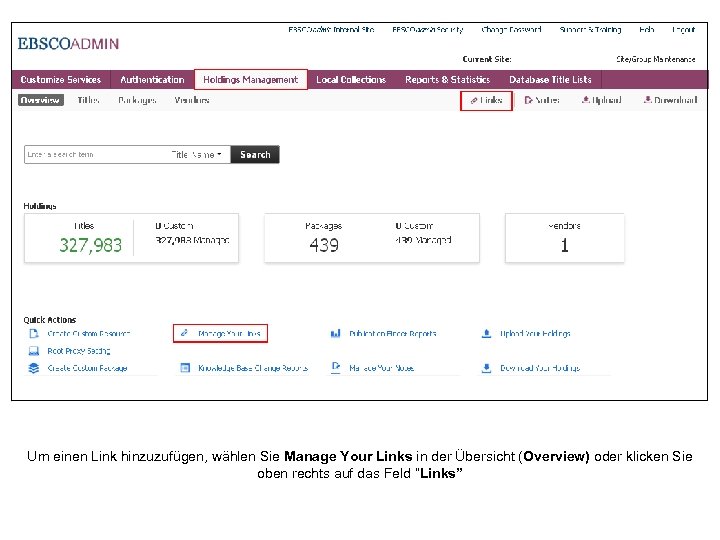Click the EBSCOadmin logo
Screen dimensions: 720x540
[x=68, y=44]
